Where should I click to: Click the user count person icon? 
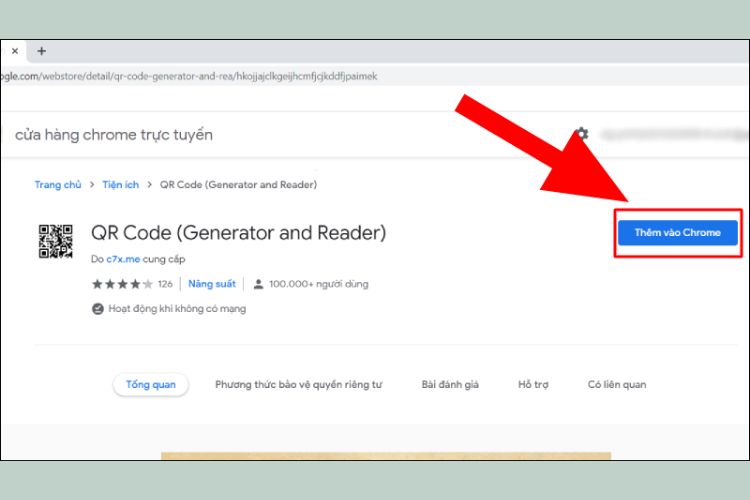click(258, 284)
